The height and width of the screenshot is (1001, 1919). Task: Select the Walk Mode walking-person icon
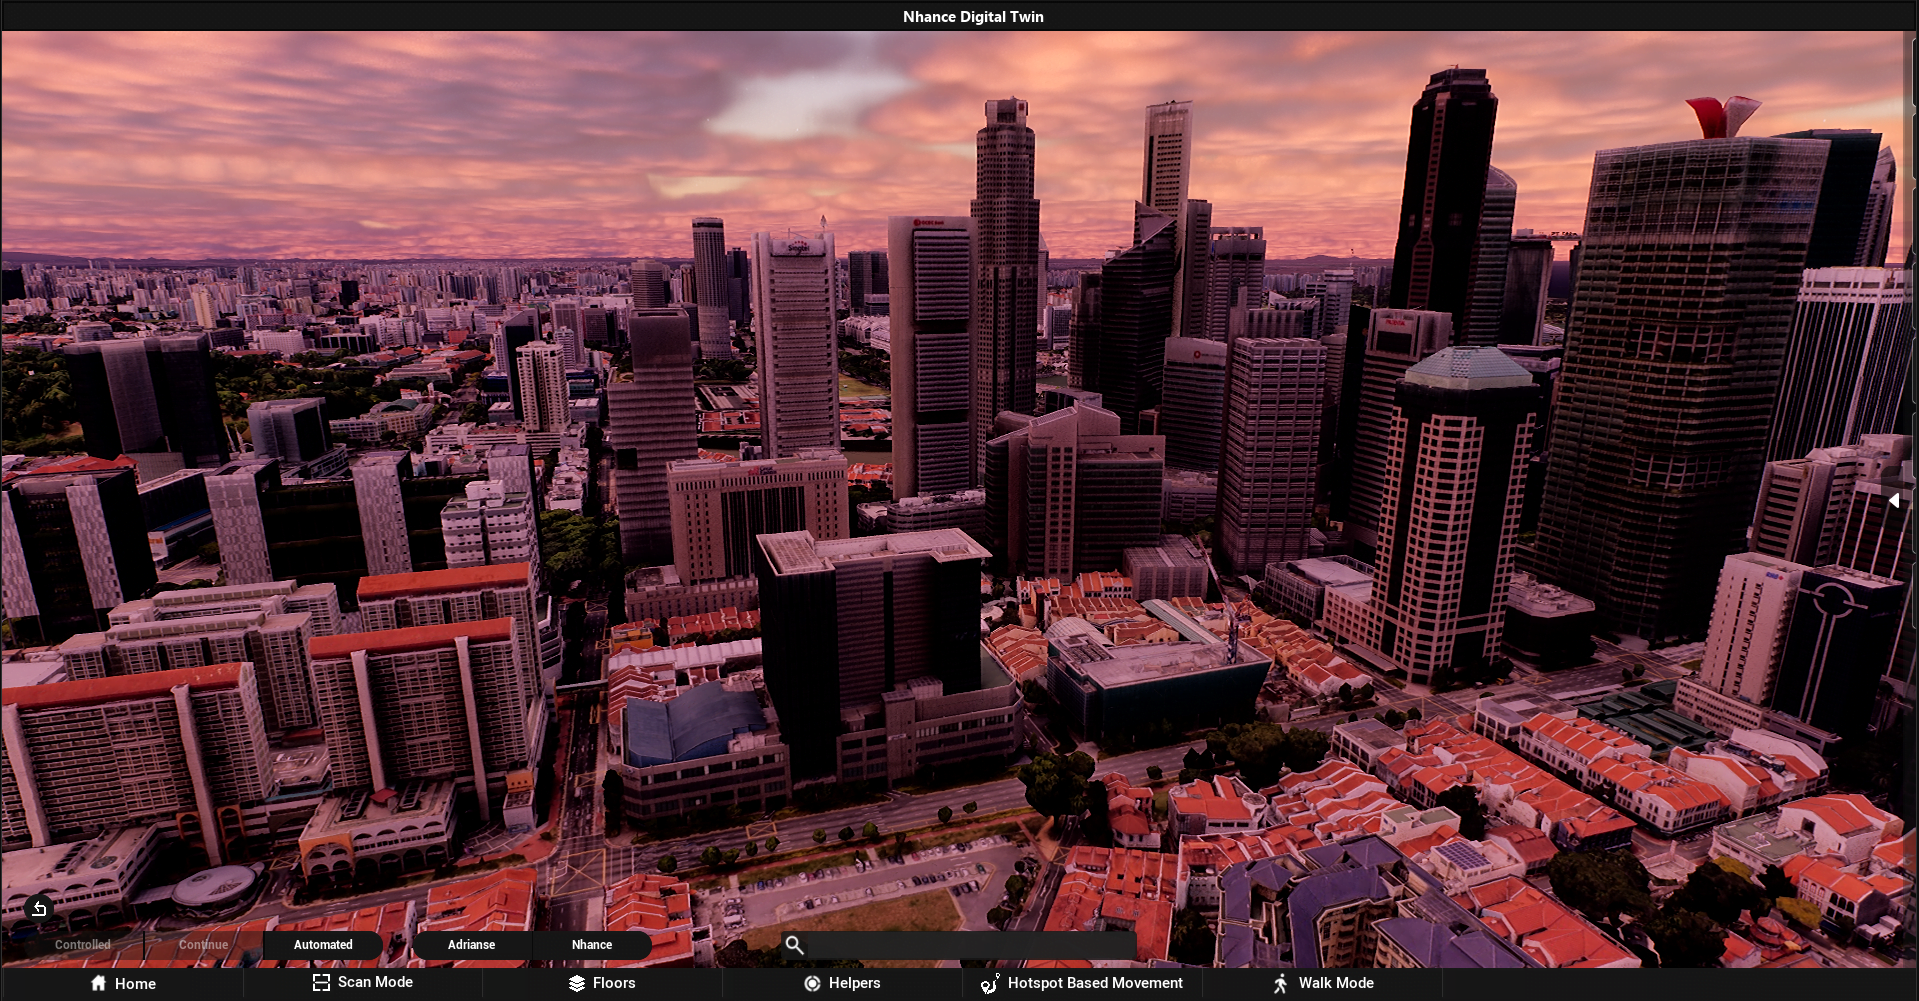tap(1280, 984)
